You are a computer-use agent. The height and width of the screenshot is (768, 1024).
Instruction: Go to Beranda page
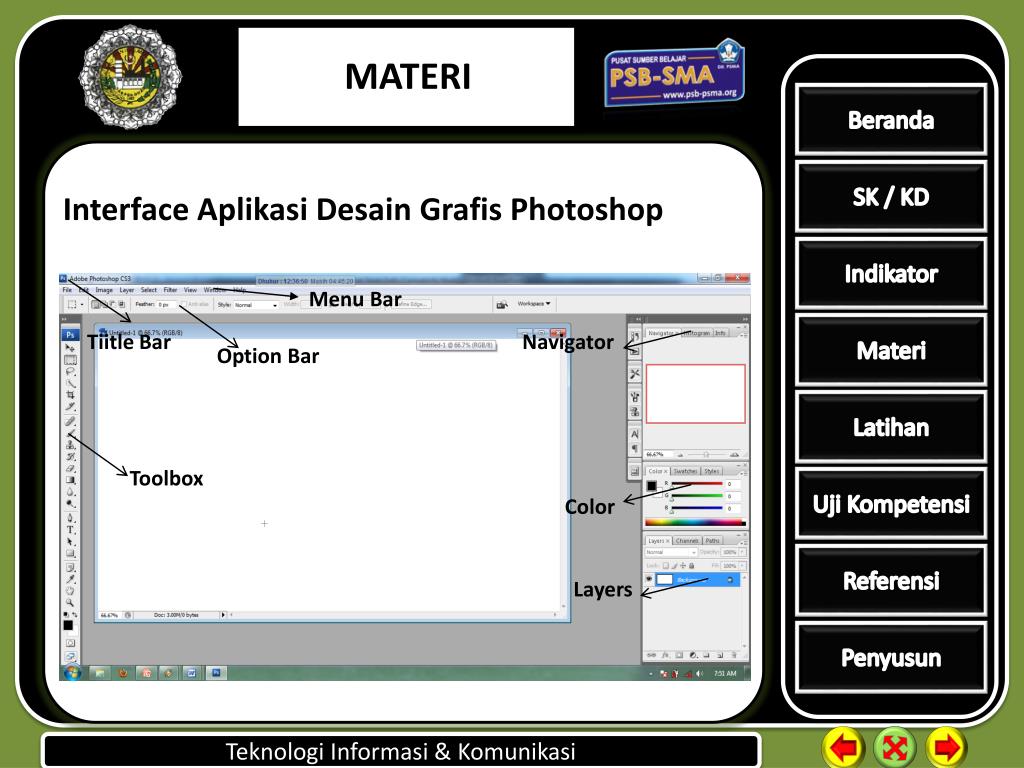tap(891, 120)
